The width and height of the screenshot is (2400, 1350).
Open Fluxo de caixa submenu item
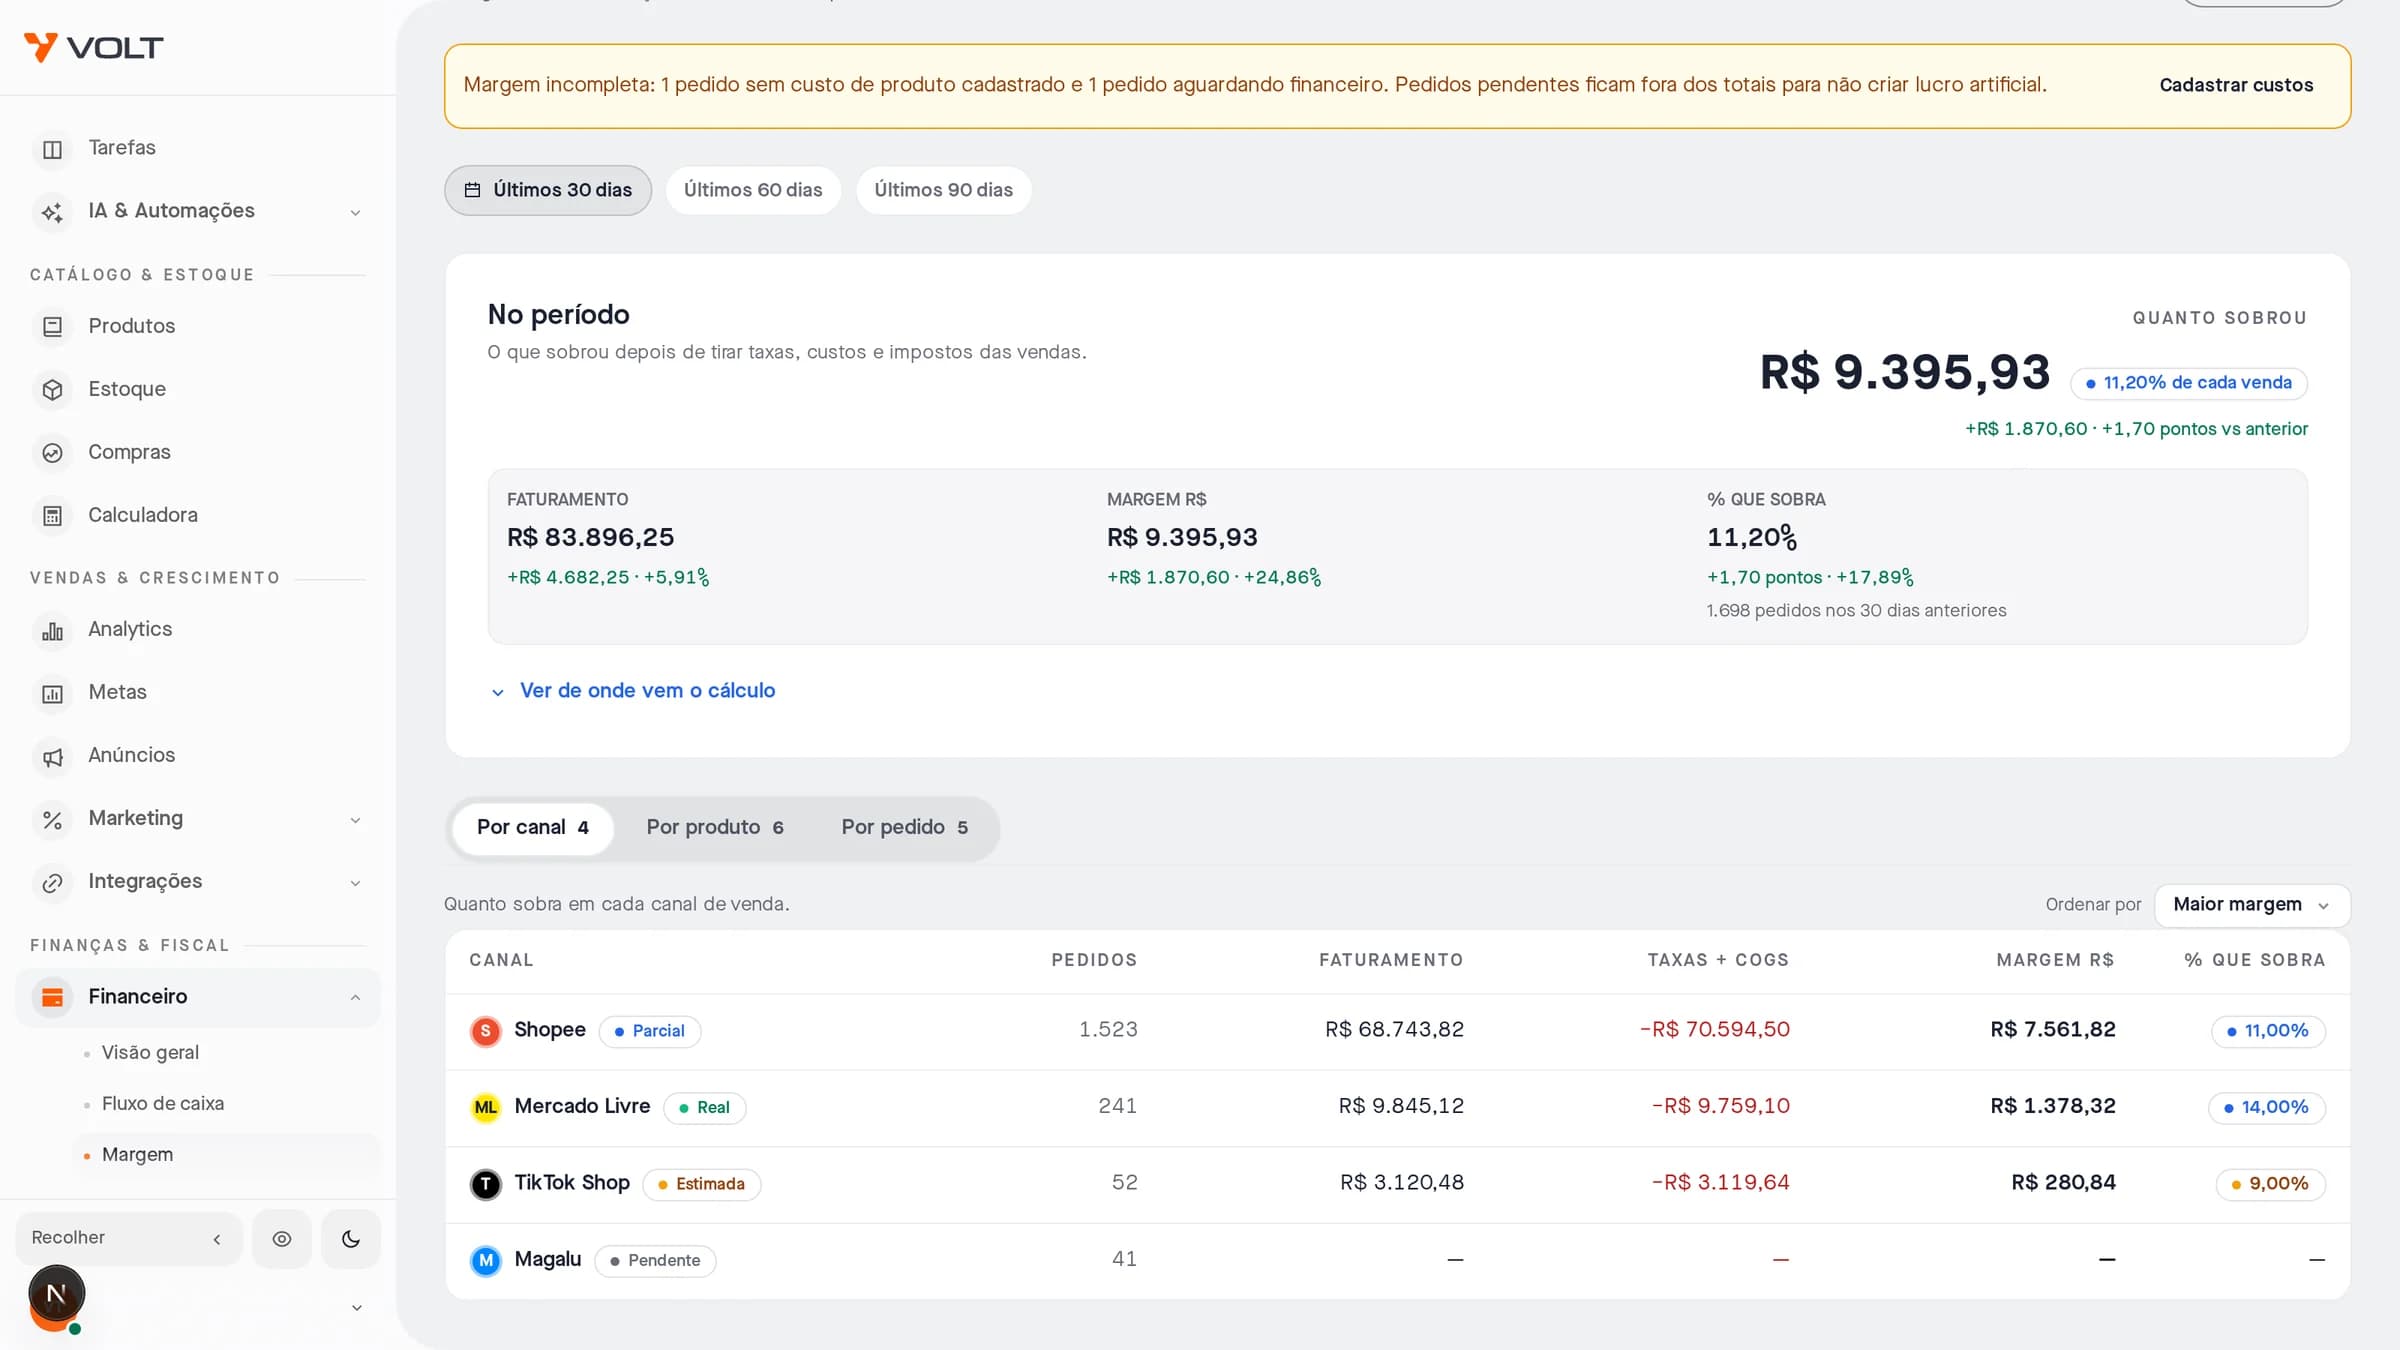163,1103
